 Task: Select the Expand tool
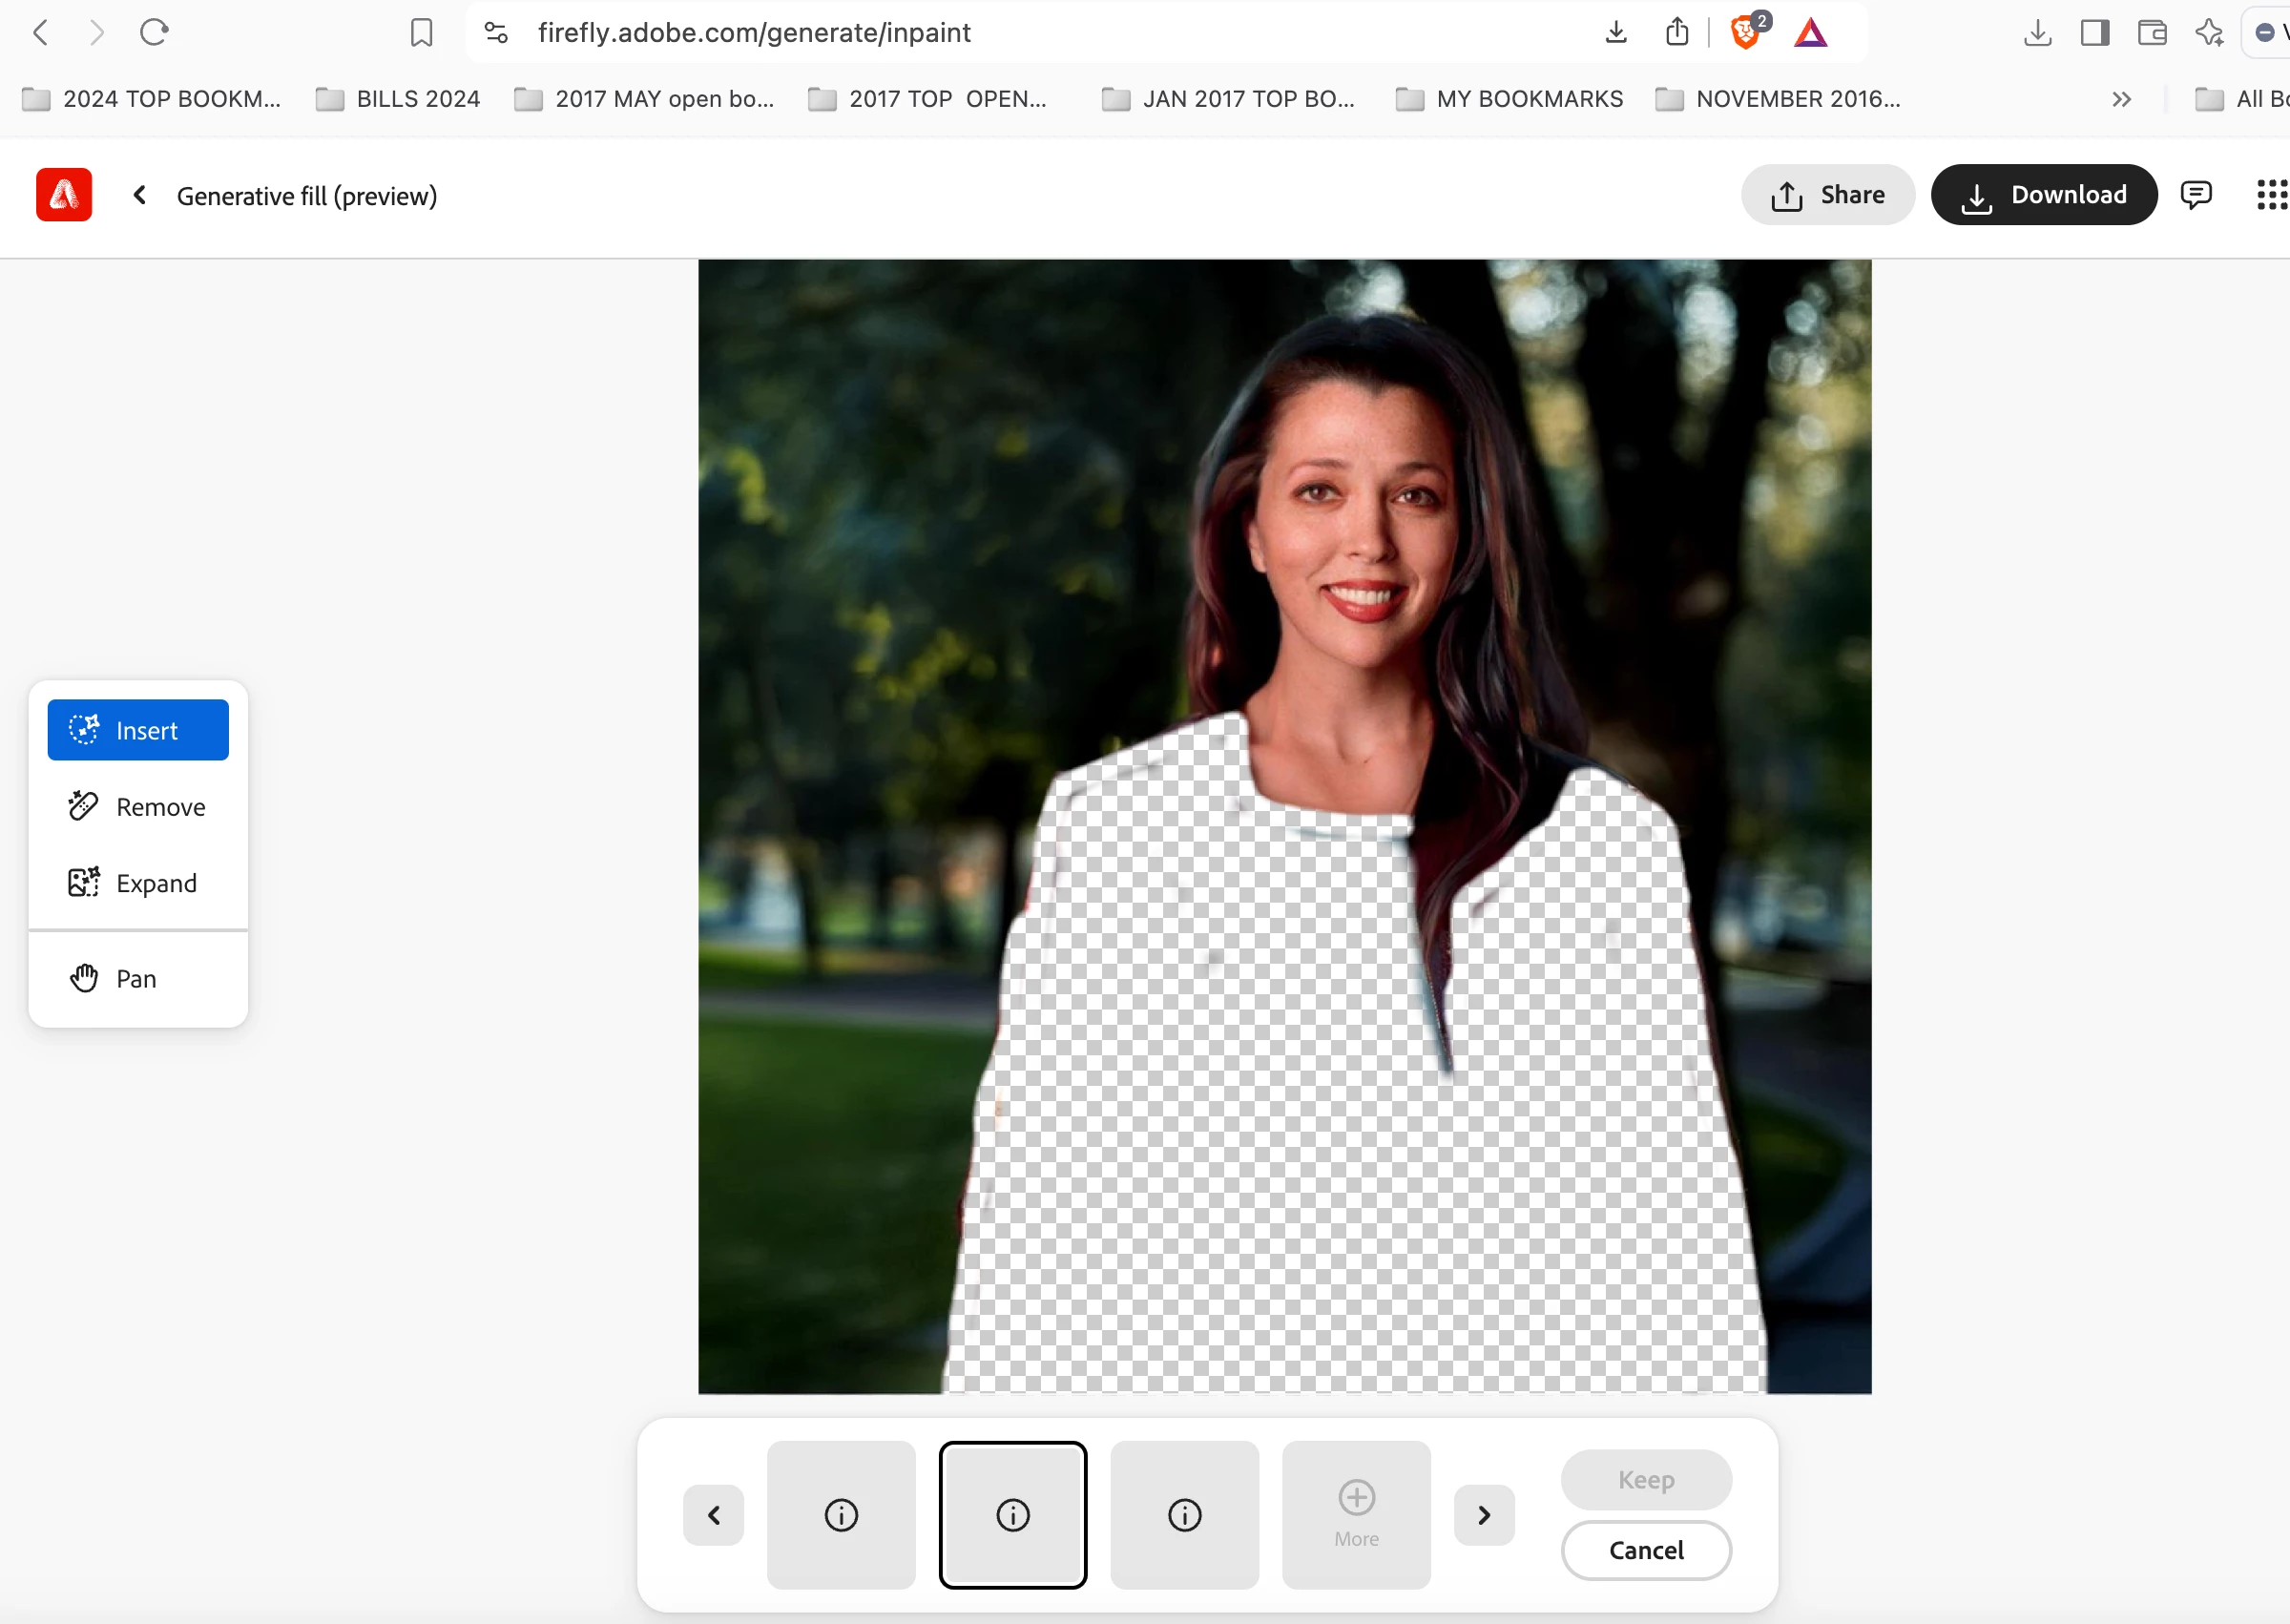point(138,882)
